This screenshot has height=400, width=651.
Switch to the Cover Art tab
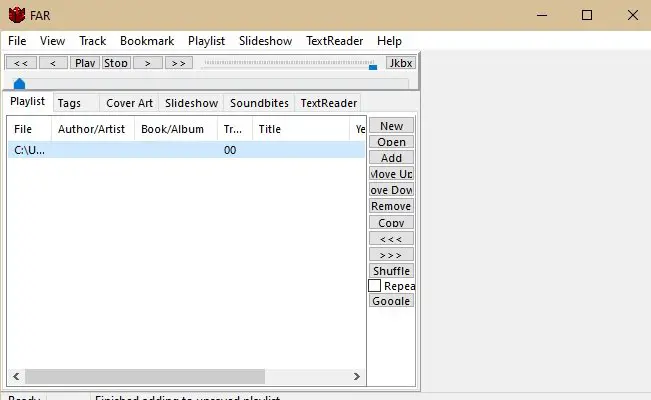[129, 103]
